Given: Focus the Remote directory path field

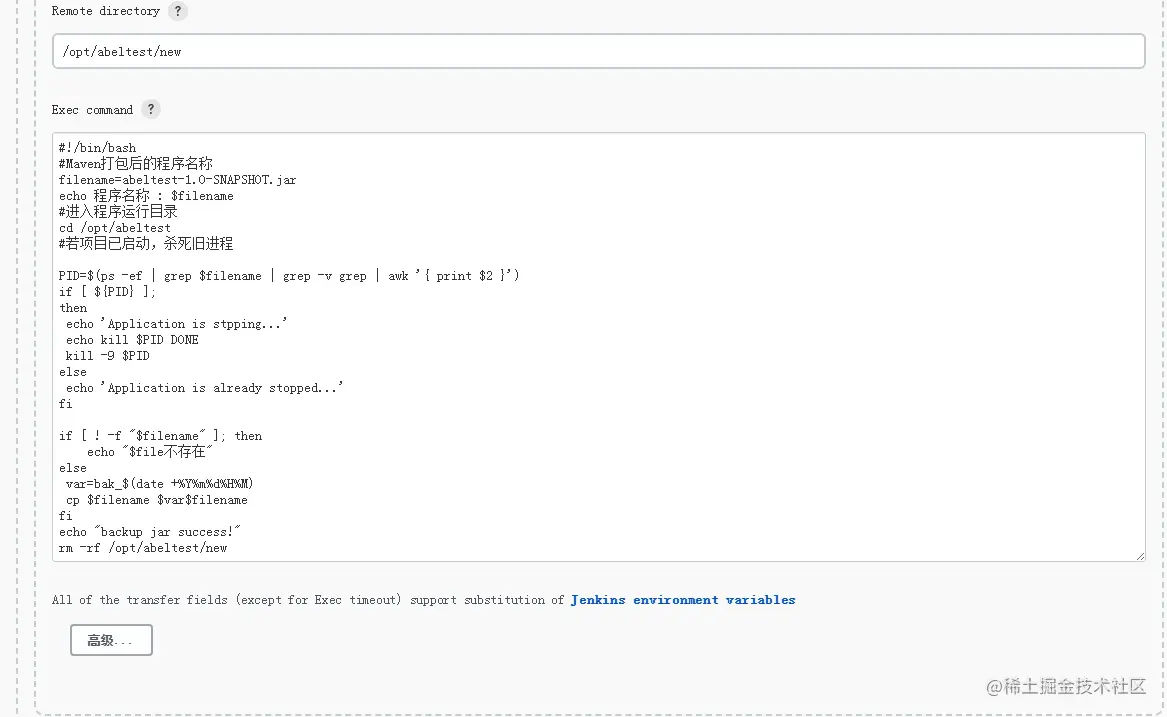Looking at the screenshot, I should click(x=598, y=51).
